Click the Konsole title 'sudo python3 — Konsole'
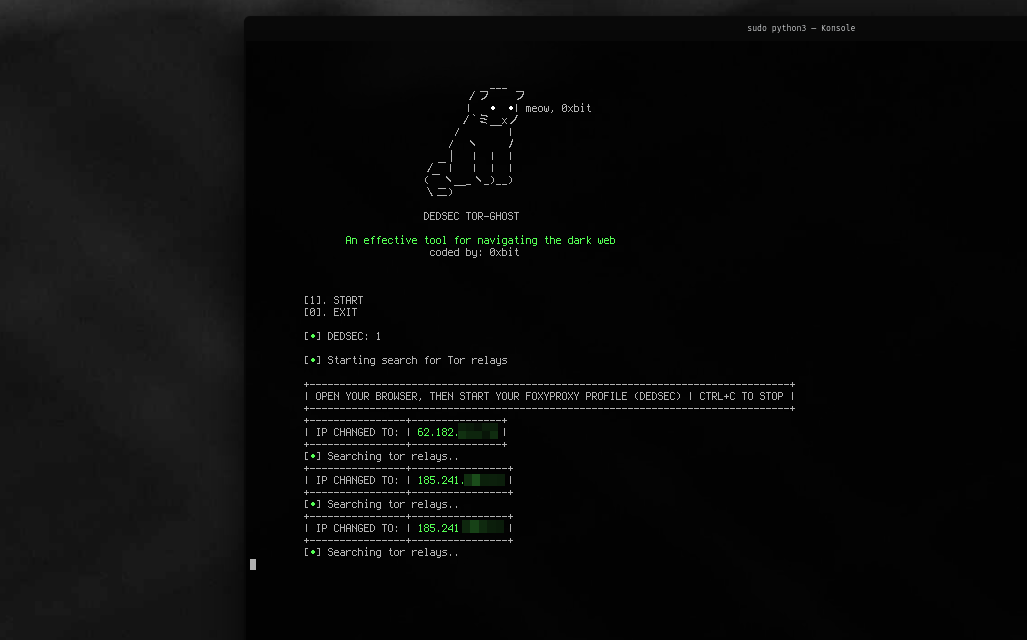 [x=801, y=28]
